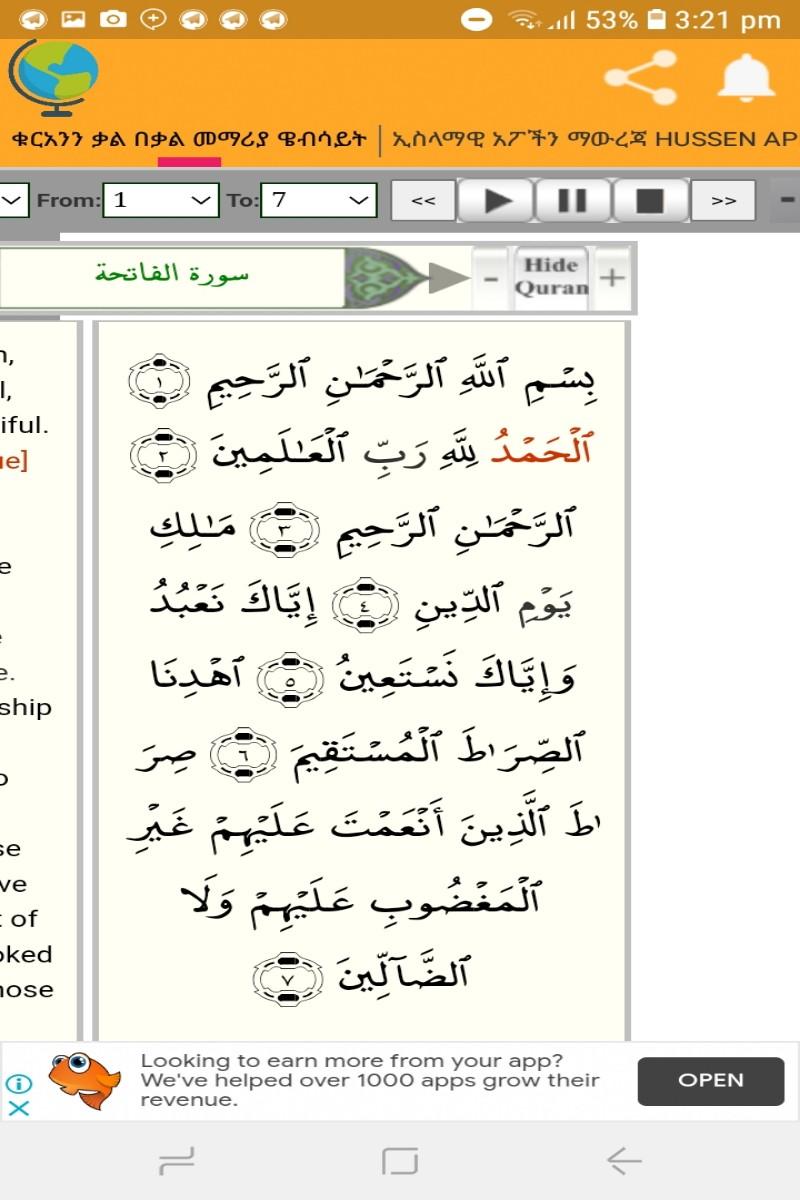Viewport: 800px width, 1200px height.
Task: Open the notifications bell
Action: (x=748, y=78)
